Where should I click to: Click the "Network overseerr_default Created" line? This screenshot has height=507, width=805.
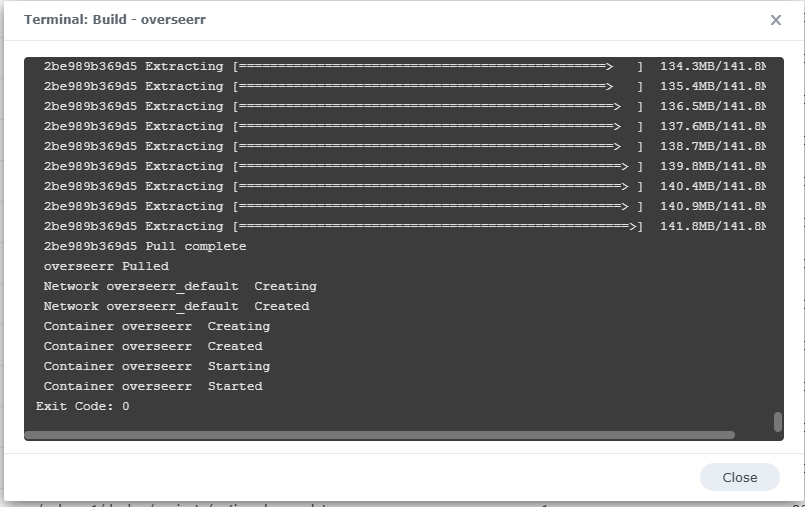pyautogui.click(x=176, y=306)
